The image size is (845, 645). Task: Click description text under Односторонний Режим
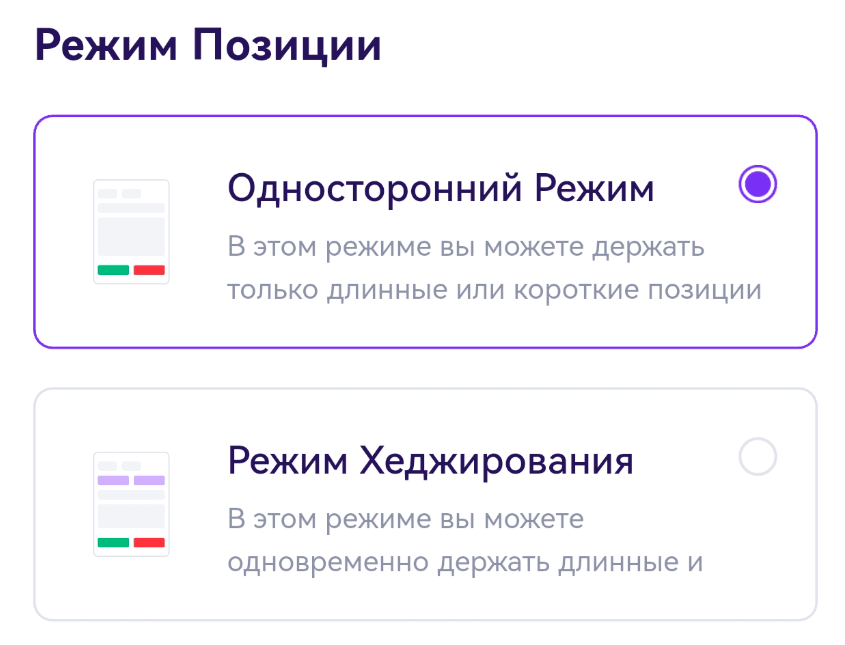tap(494, 268)
